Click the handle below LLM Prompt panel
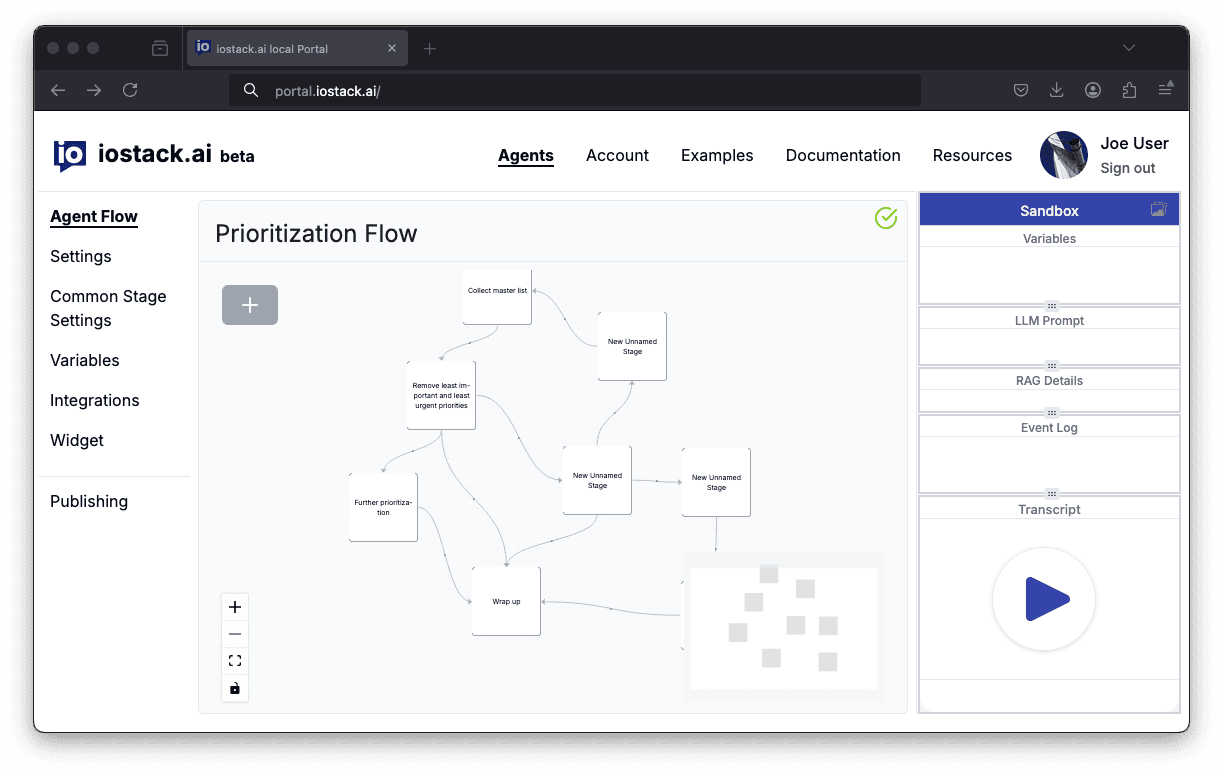Image resolution: width=1223 pixels, height=774 pixels. 1051,366
